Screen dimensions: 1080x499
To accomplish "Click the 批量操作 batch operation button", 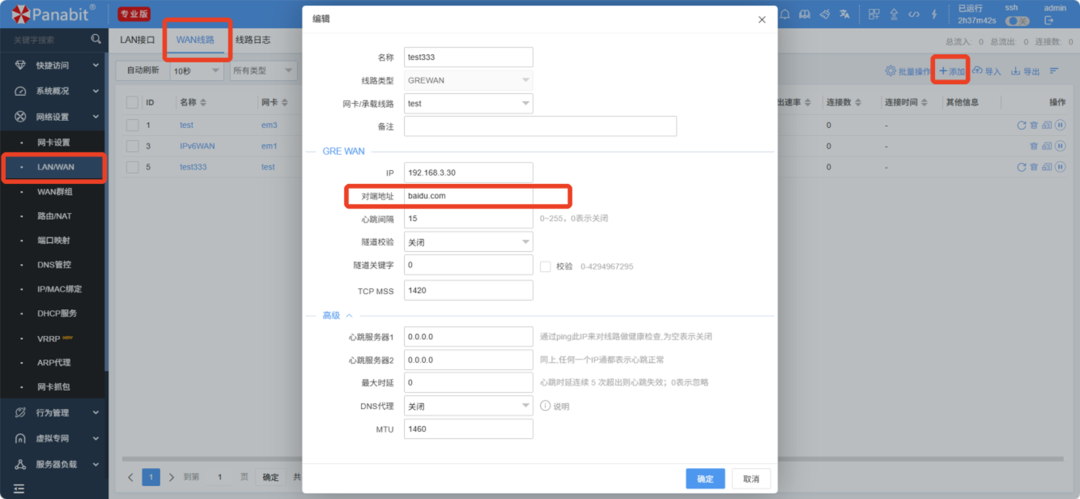I will (908, 71).
